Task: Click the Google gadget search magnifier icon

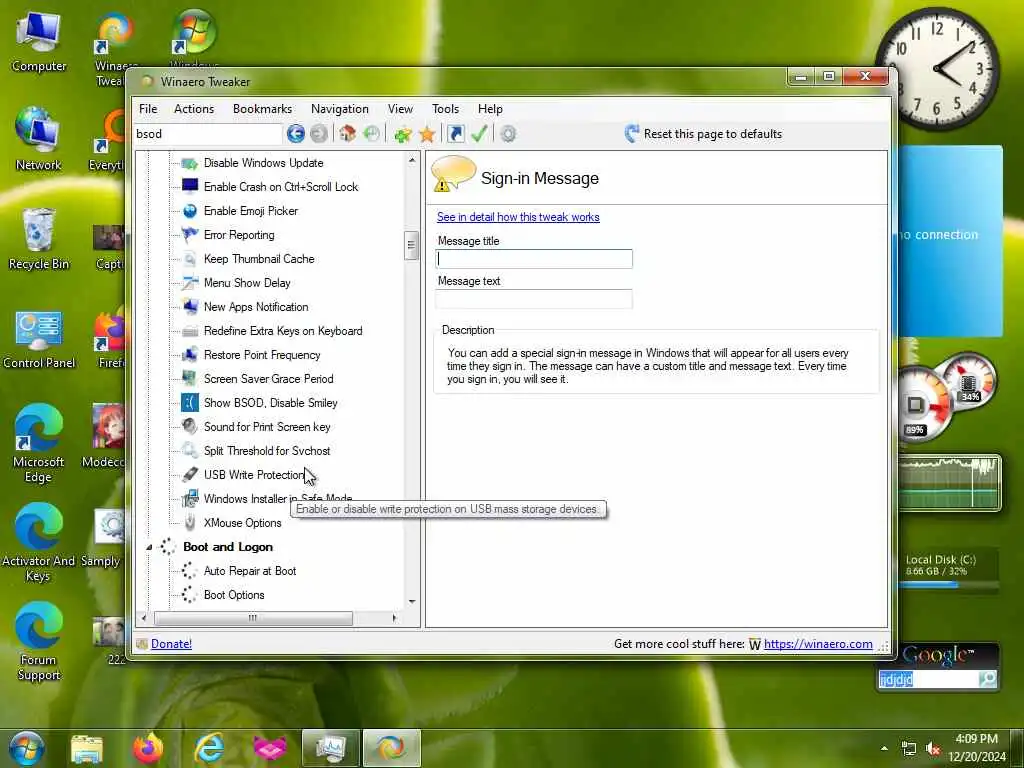Action: tap(987, 679)
